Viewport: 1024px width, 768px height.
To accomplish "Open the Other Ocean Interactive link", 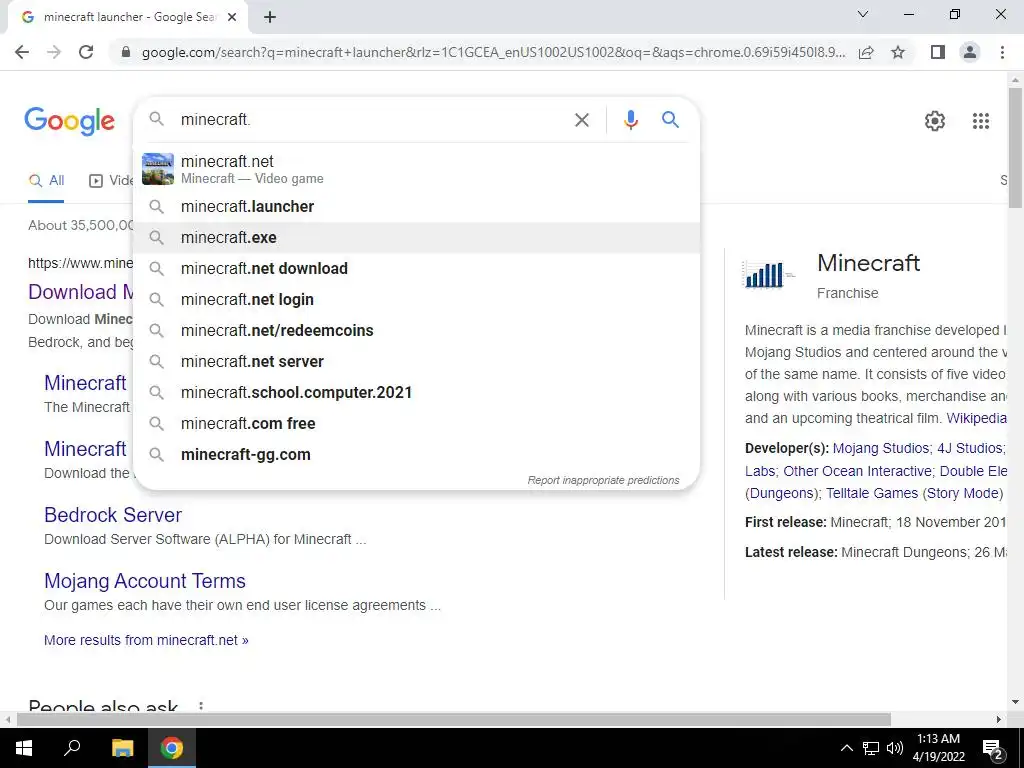I will coord(857,471).
